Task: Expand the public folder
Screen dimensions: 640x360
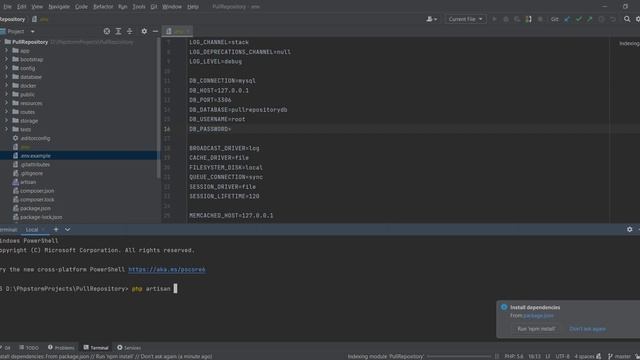Action: click(6, 94)
